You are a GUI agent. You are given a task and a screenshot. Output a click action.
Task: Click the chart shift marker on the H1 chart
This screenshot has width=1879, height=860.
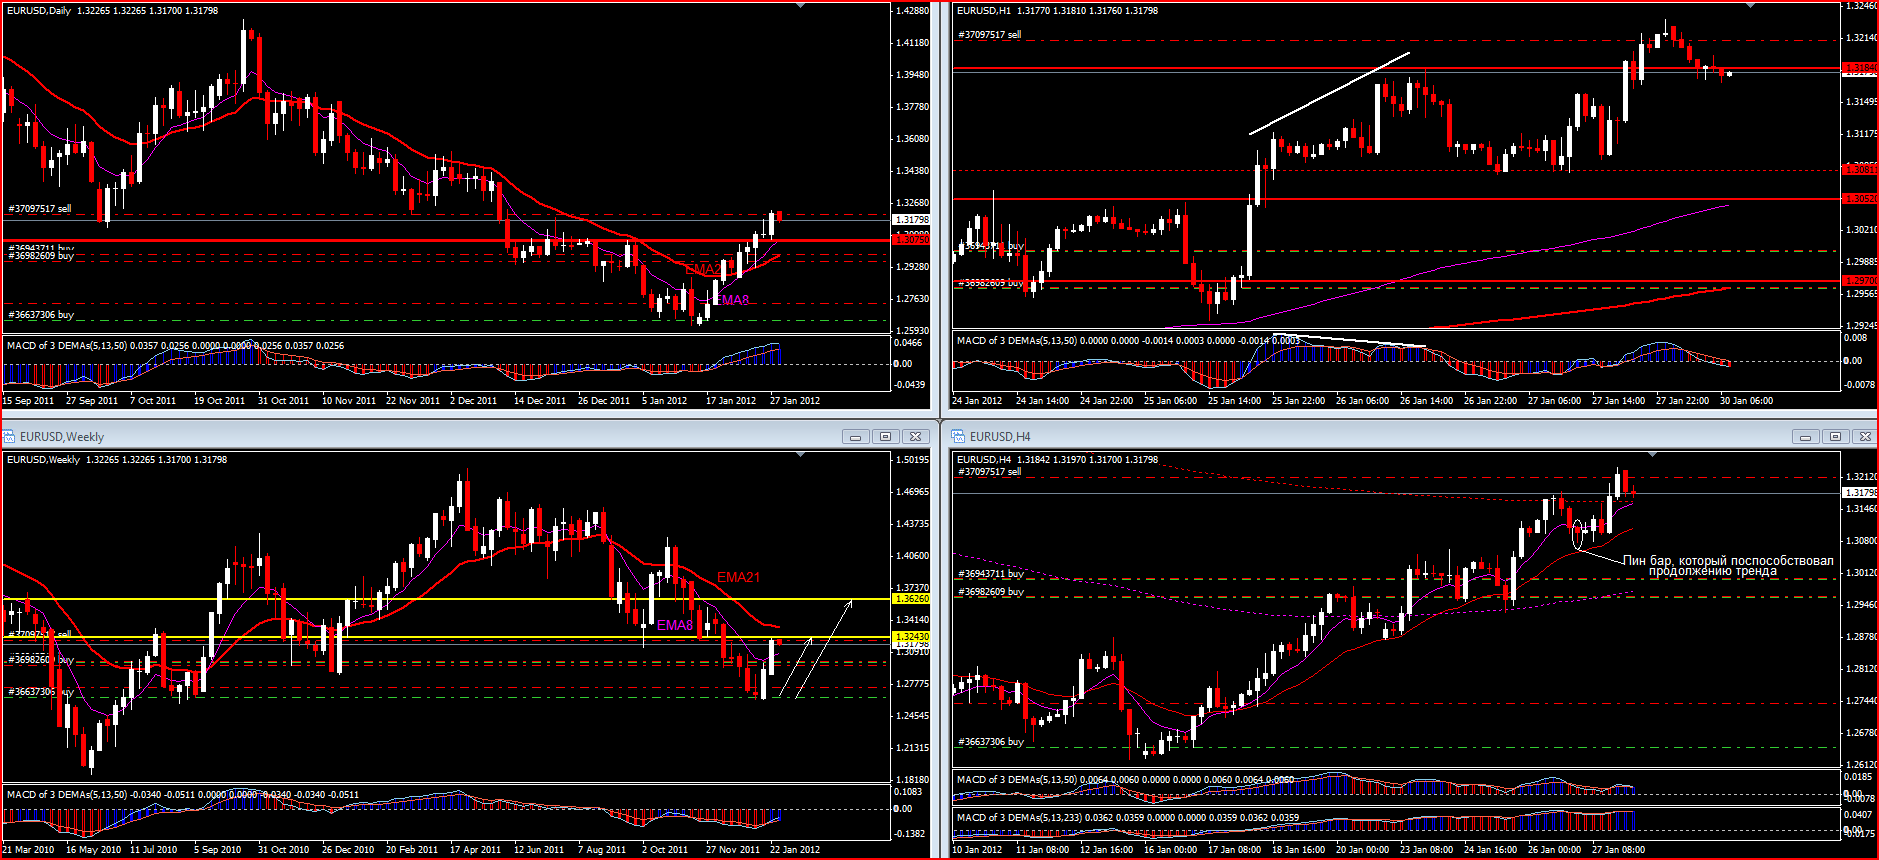coord(1750,6)
